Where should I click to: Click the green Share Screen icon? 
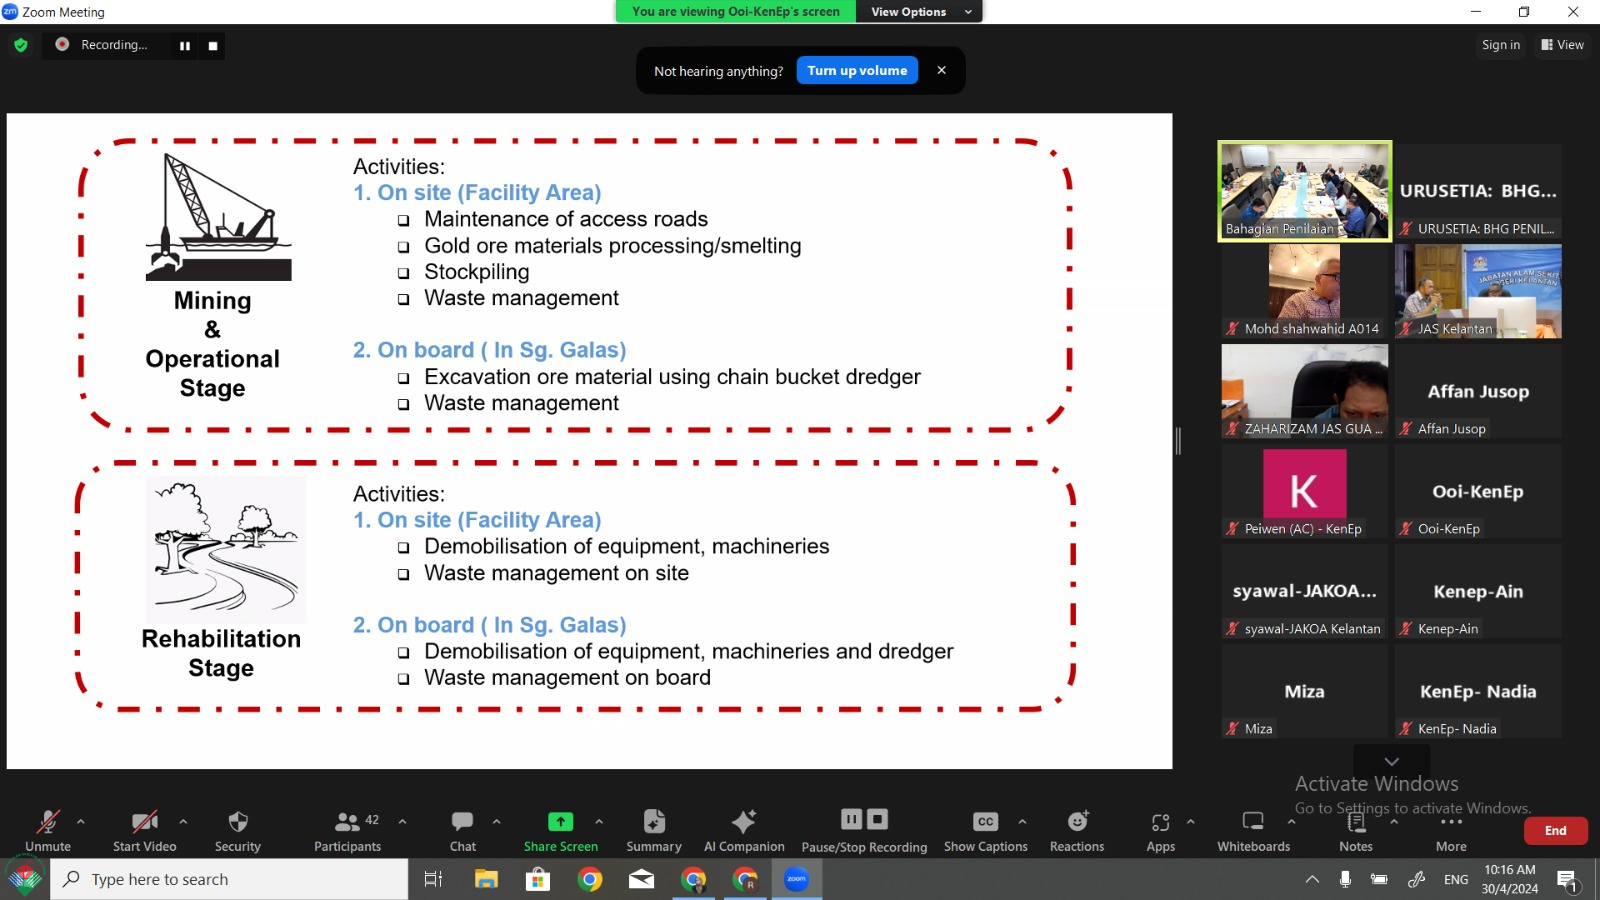tap(561, 822)
